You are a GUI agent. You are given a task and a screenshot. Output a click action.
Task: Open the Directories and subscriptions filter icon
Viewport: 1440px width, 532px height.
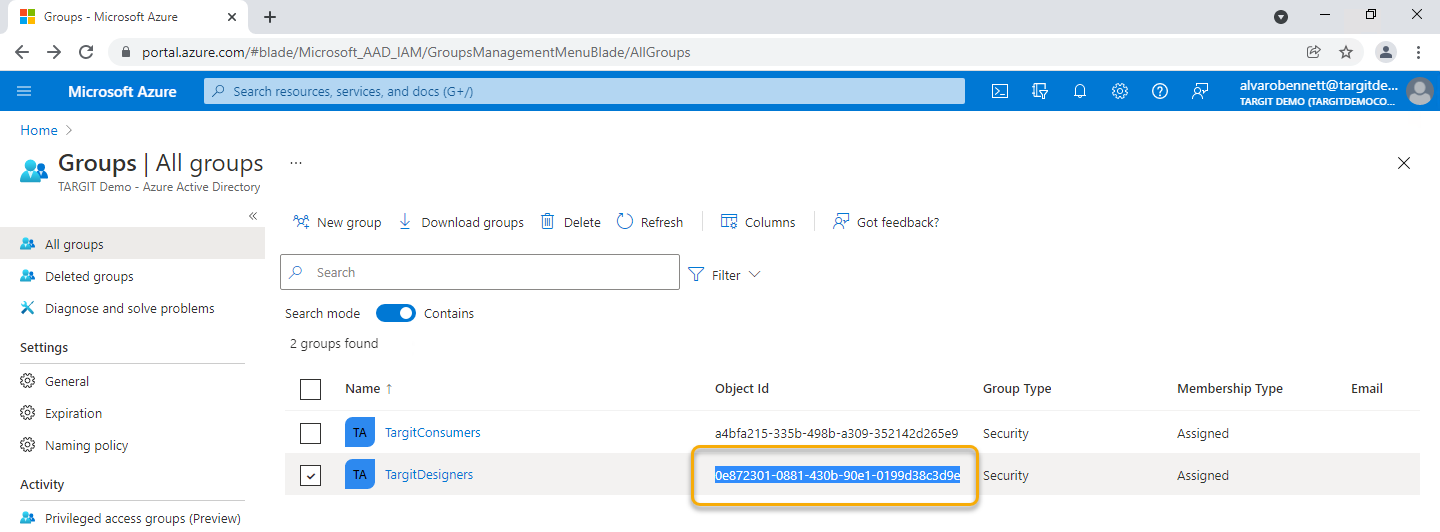click(1040, 91)
